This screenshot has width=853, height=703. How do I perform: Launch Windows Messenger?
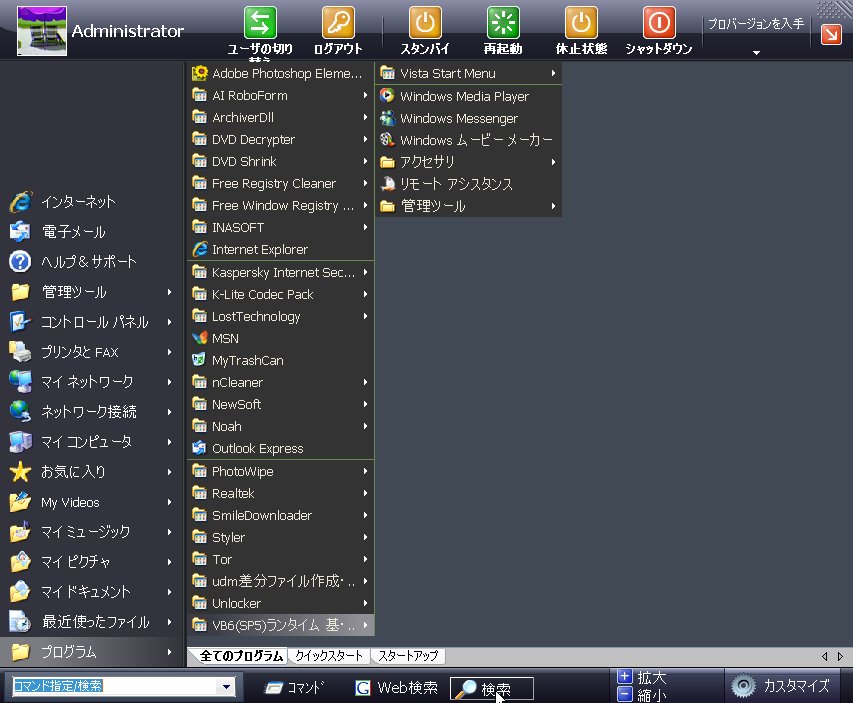click(468, 118)
